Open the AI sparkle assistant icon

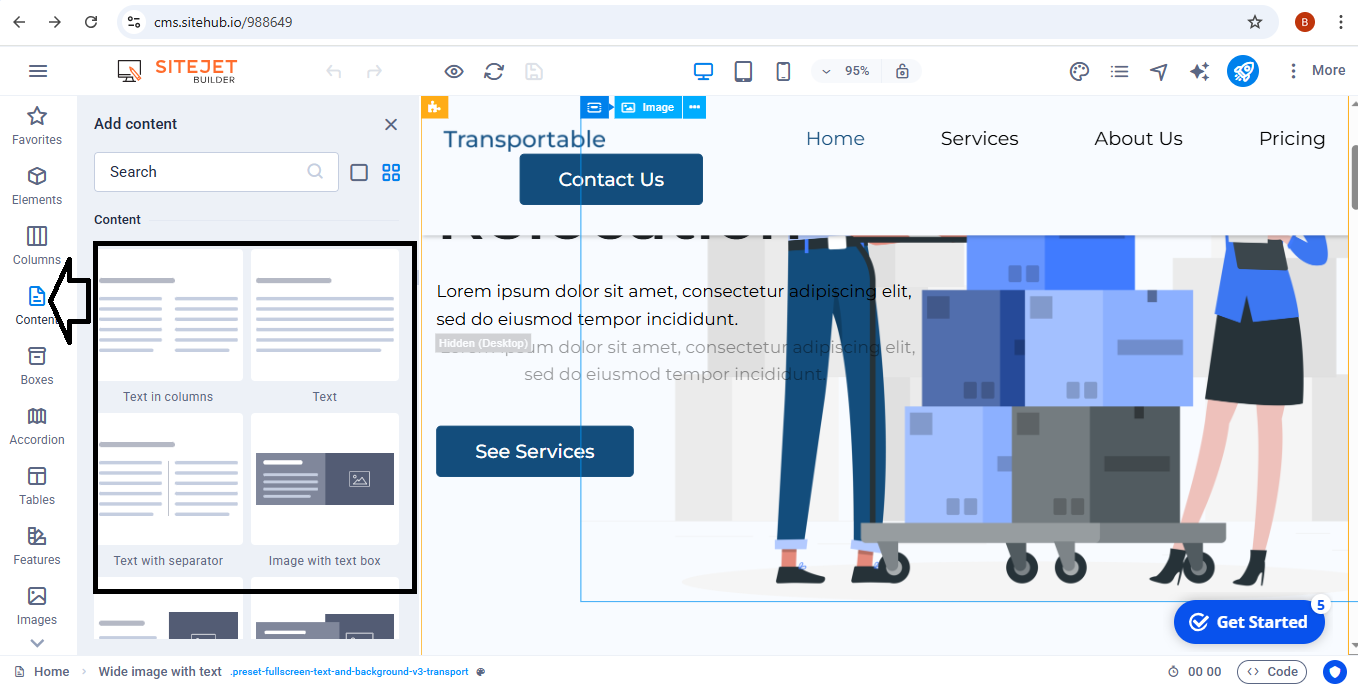tap(1199, 71)
